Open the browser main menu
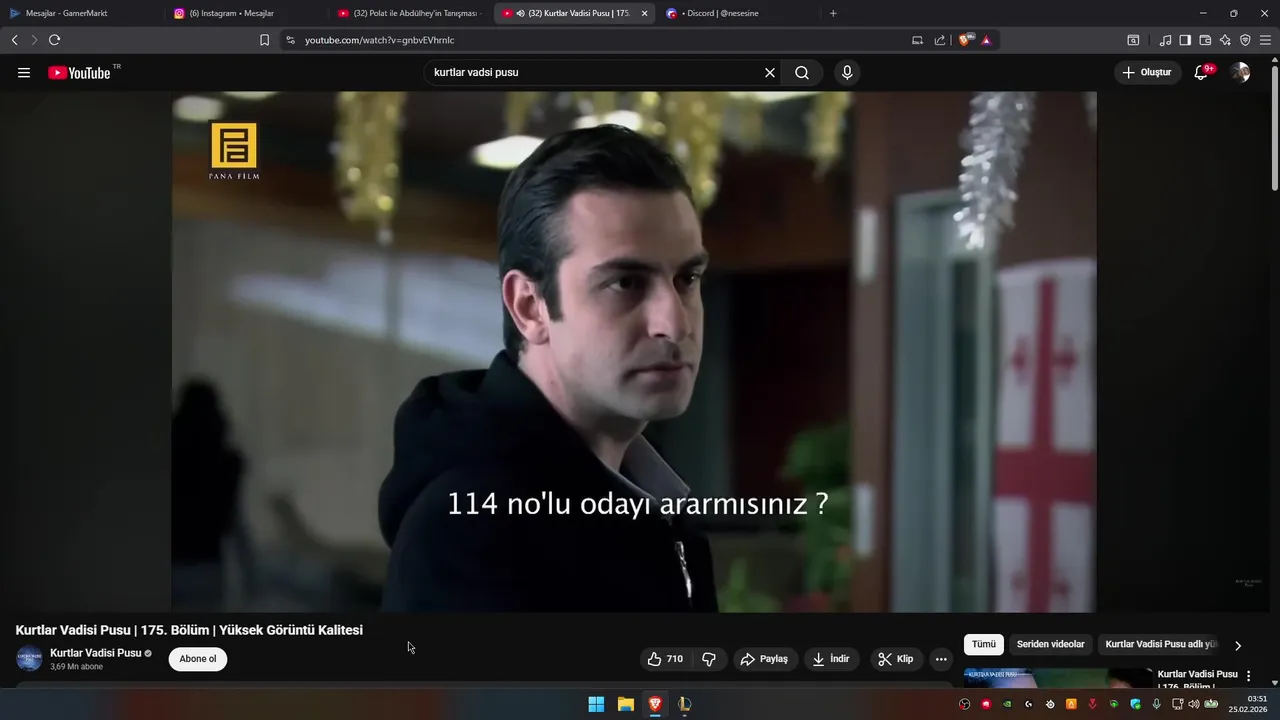Image resolution: width=1280 pixels, height=720 pixels. (1265, 40)
